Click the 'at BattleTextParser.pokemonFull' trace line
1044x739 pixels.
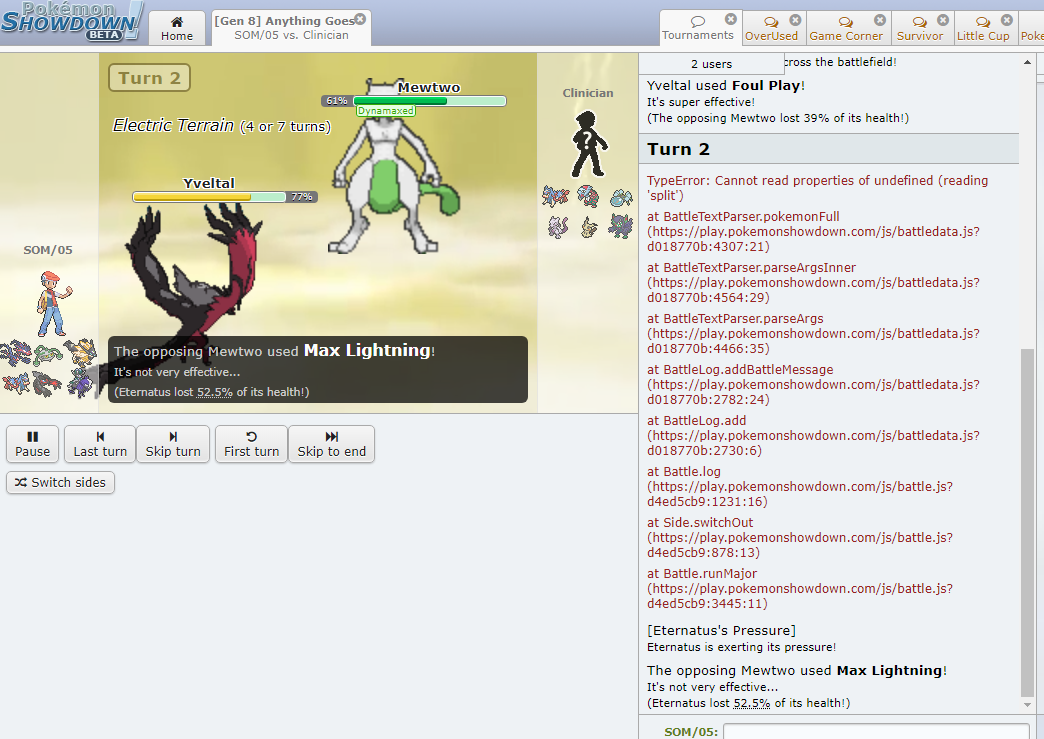813,232
